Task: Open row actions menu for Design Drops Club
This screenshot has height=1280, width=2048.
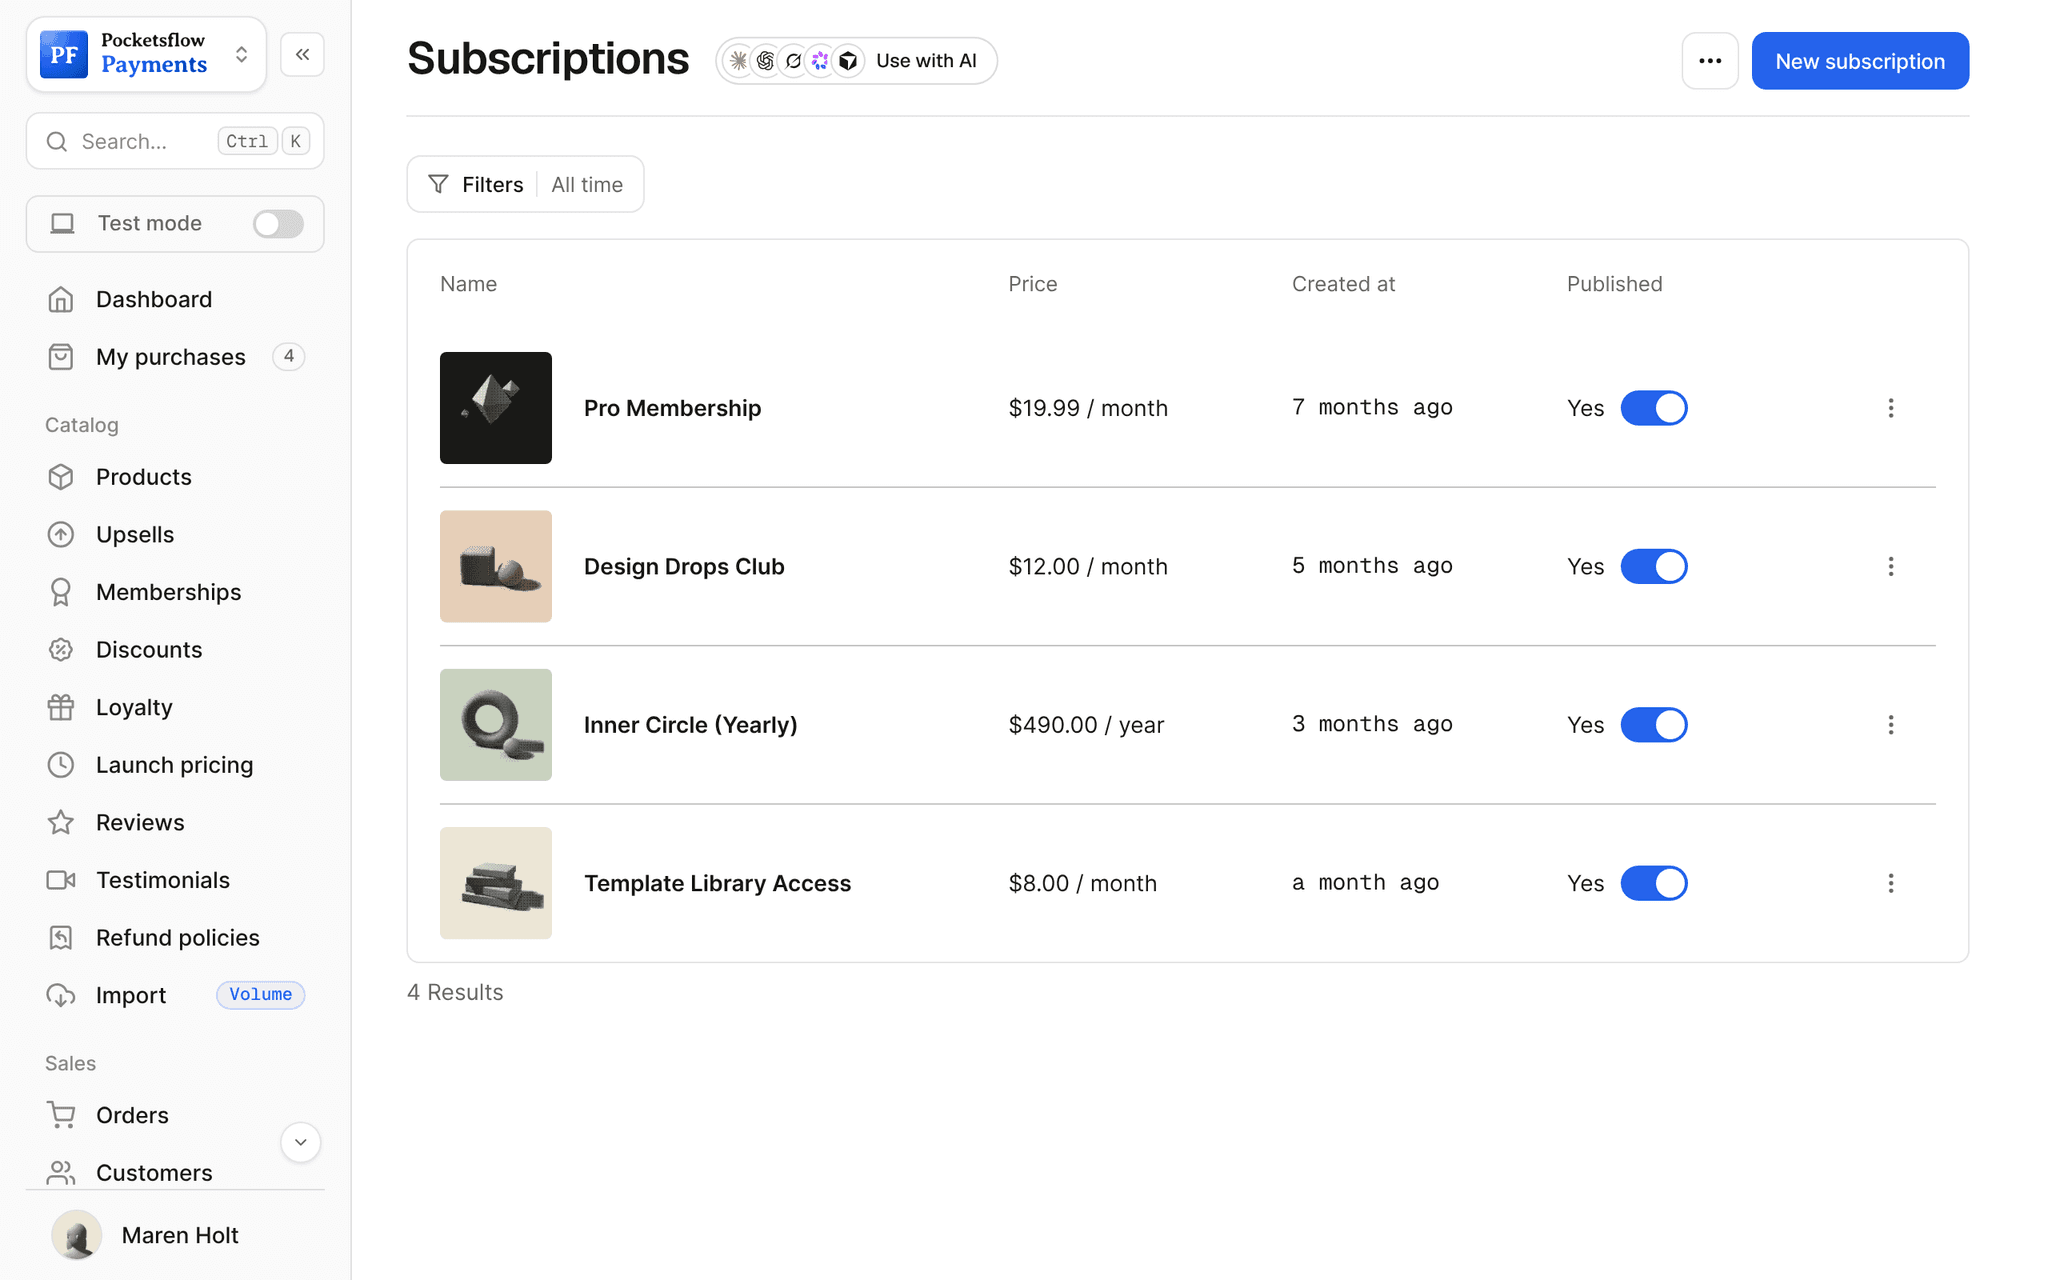Action: pos(1890,566)
